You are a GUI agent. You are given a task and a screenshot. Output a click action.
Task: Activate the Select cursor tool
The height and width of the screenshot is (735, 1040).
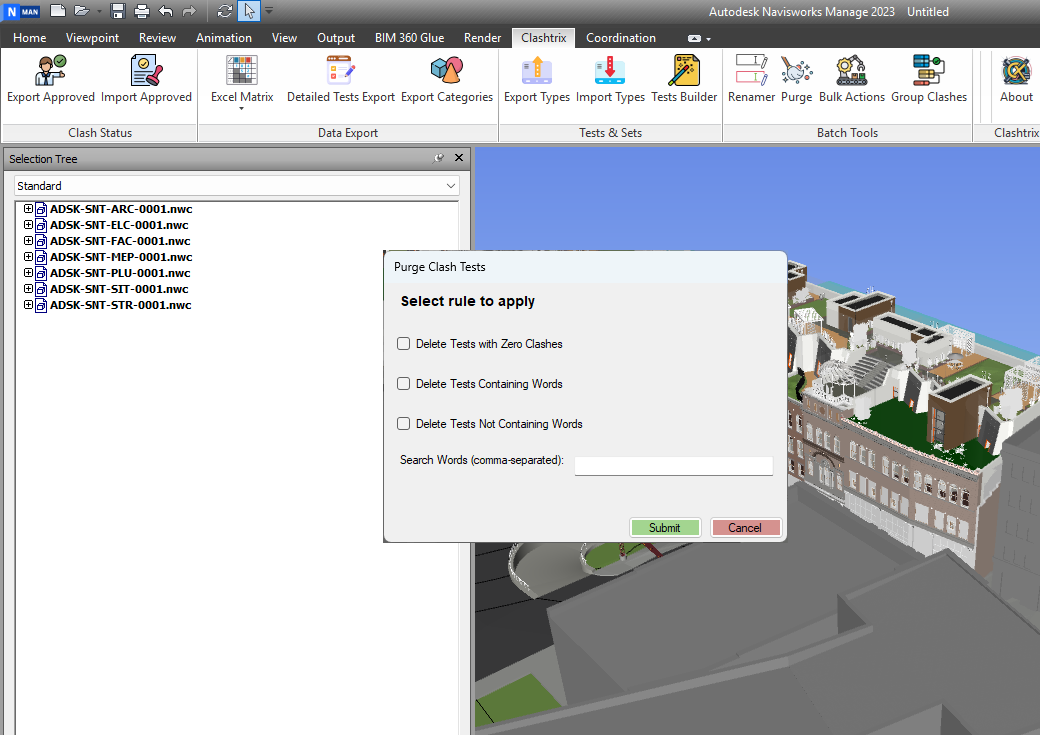tap(249, 11)
